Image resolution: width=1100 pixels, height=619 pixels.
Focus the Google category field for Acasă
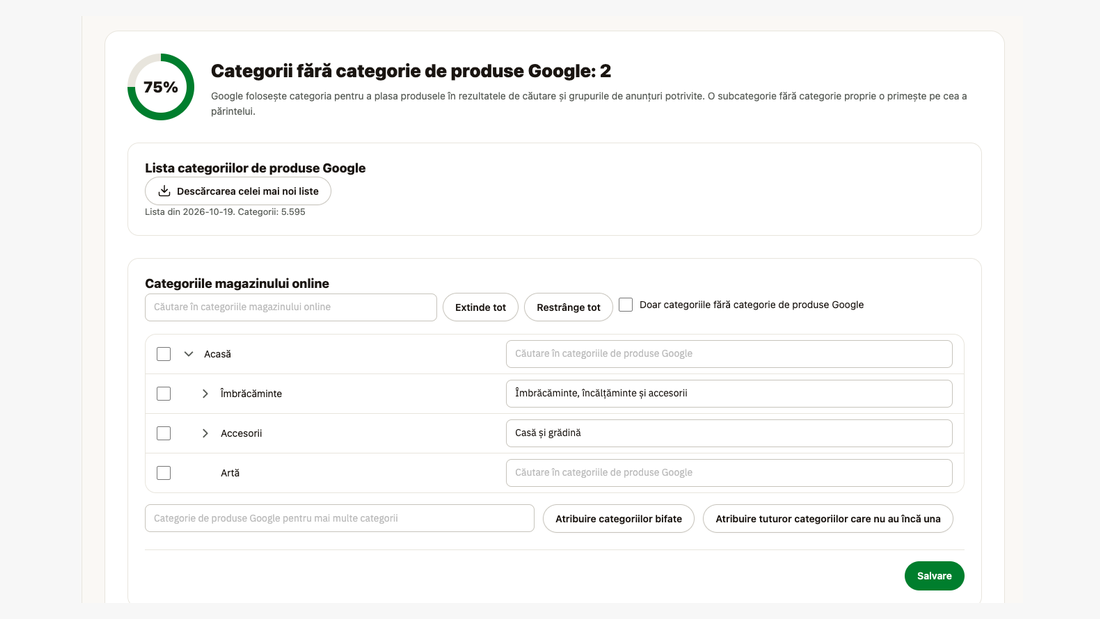729,354
